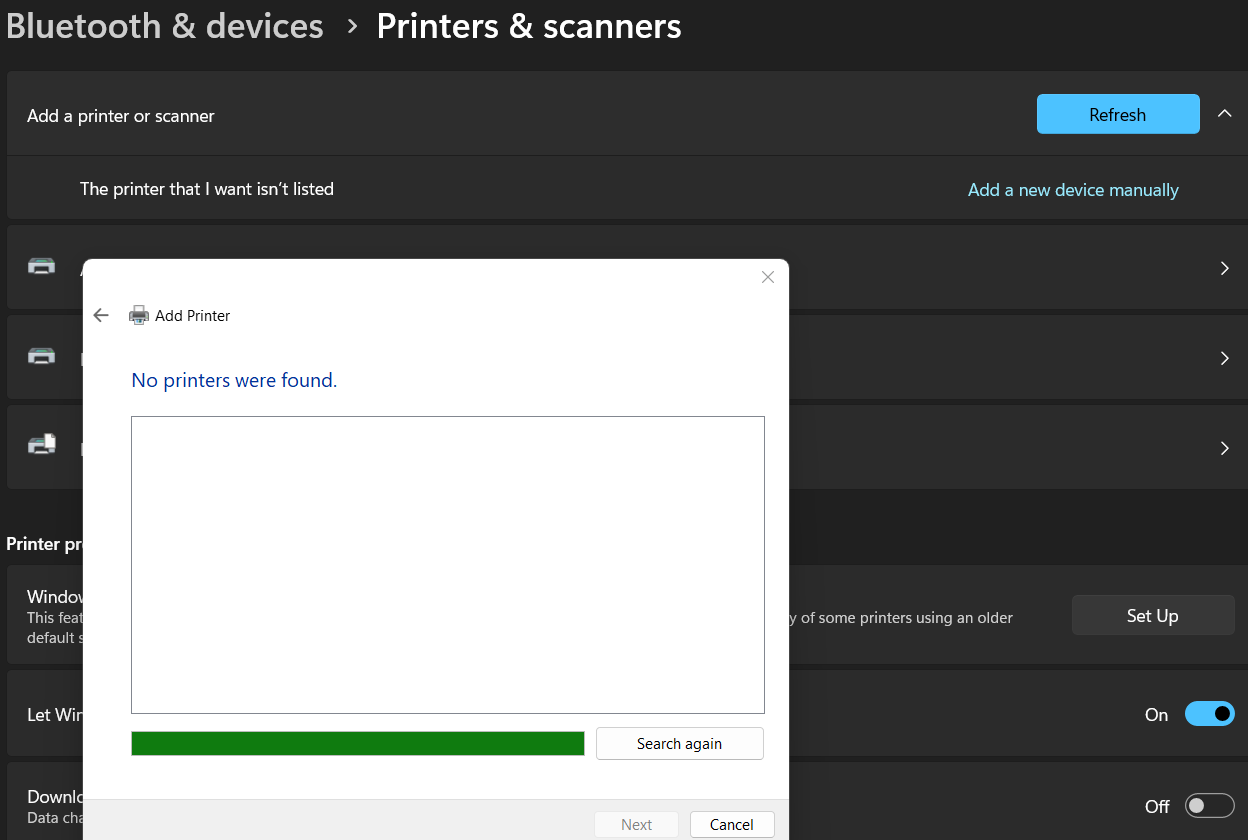Turn on the toggle labeled Off
This screenshot has height=840, width=1248.
coord(1210,806)
